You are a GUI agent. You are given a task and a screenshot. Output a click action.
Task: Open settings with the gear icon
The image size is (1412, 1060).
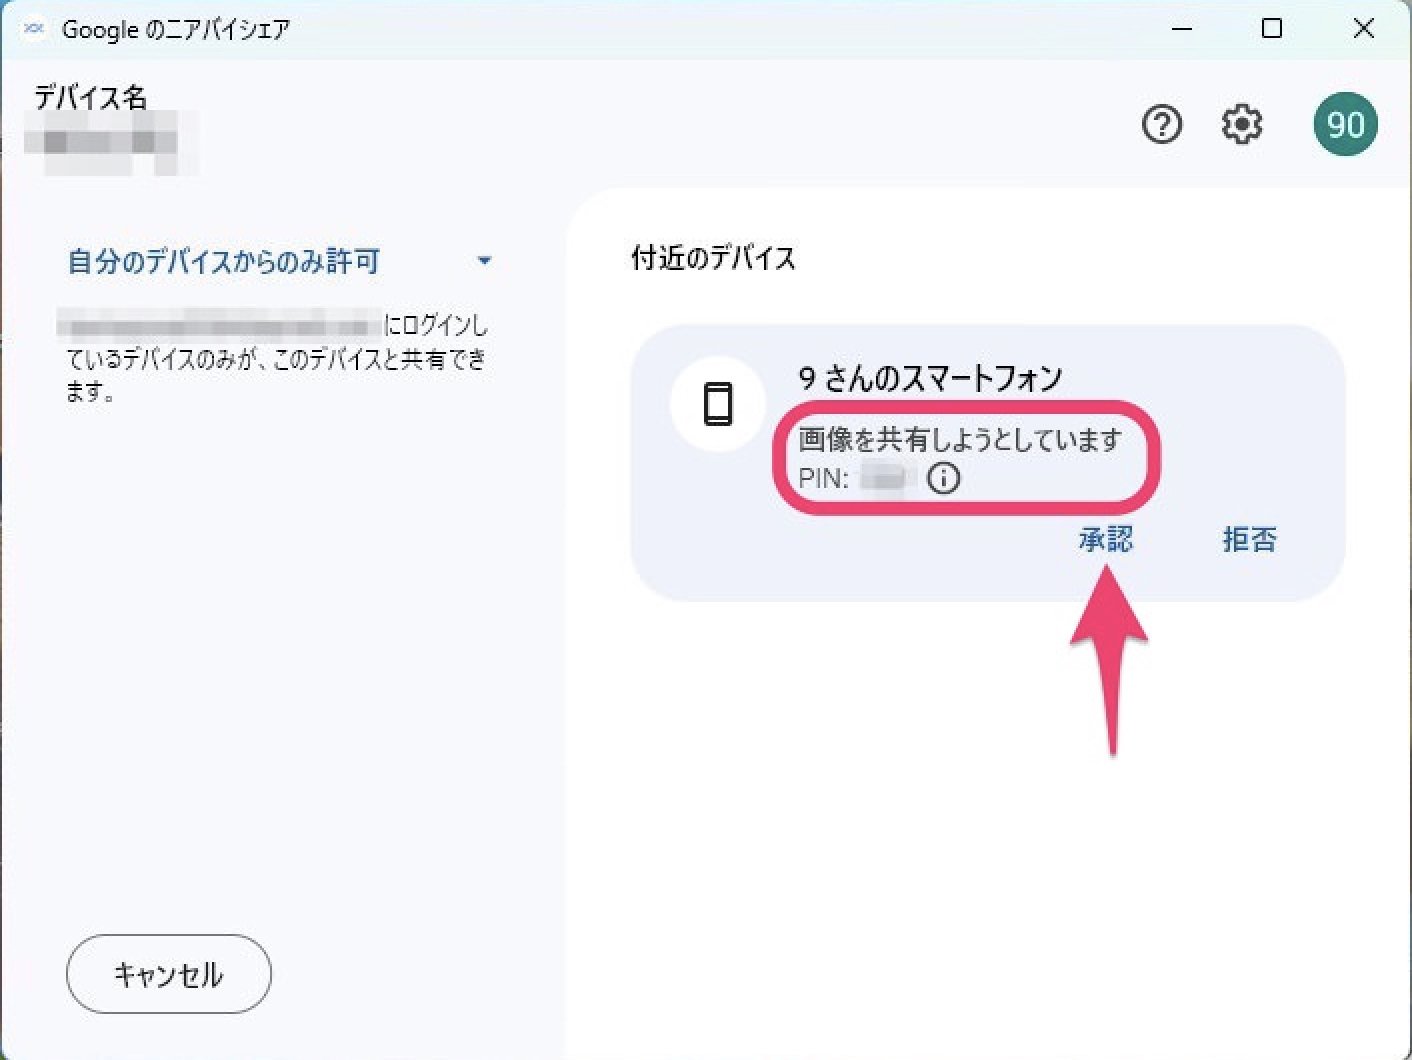1241,124
